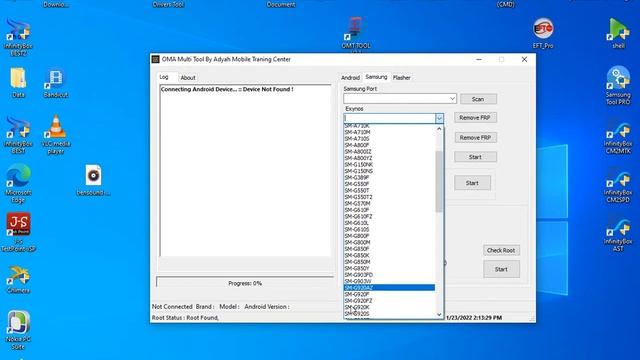Select SM-G389F model entry

[389, 178]
